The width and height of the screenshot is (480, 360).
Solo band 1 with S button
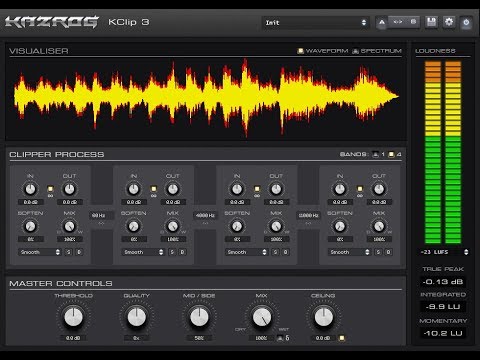click(69, 252)
